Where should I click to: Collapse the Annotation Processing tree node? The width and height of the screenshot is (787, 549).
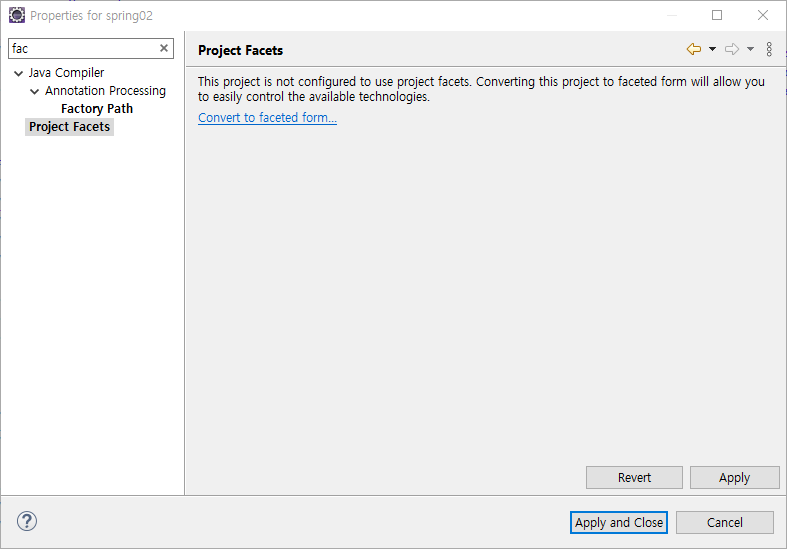point(35,91)
